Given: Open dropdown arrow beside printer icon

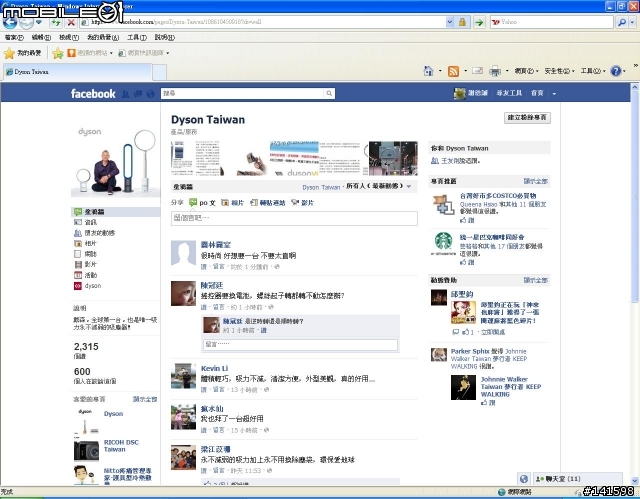Looking at the screenshot, I should pos(507,71).
